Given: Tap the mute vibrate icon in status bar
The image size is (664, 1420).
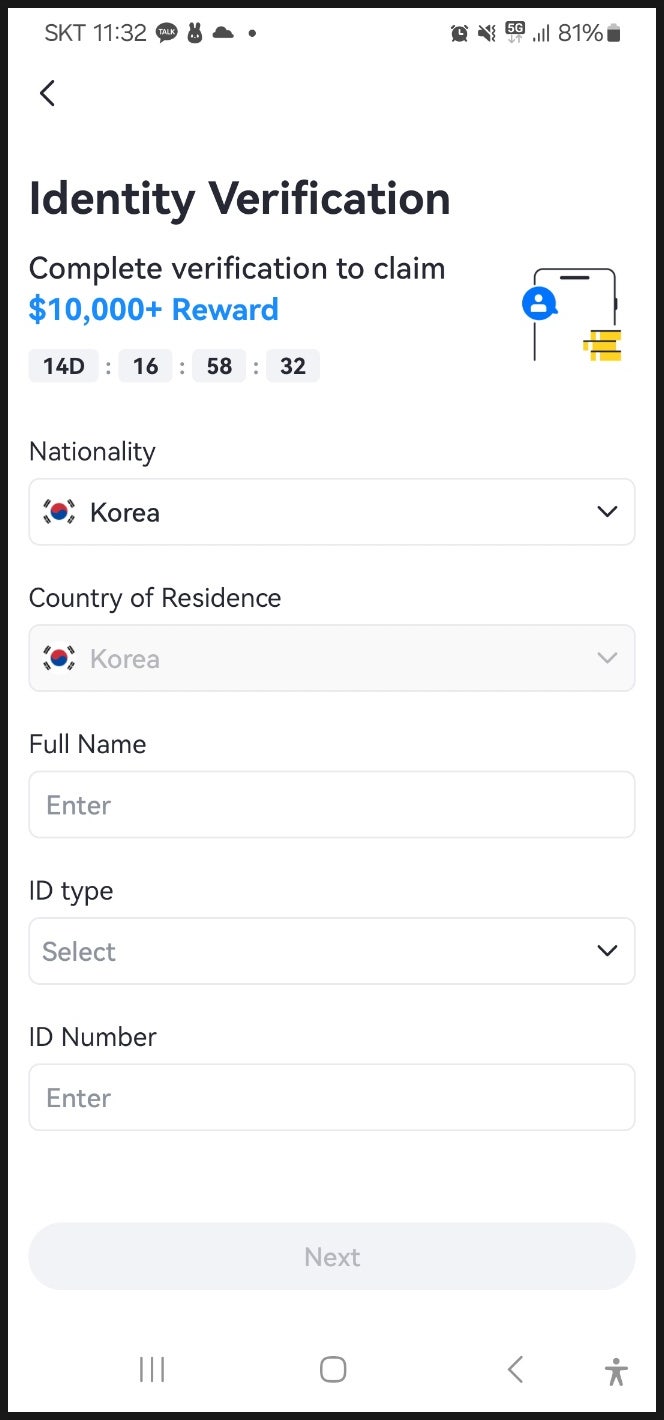Looking at the screenshot, I should [x=487, y=33].
